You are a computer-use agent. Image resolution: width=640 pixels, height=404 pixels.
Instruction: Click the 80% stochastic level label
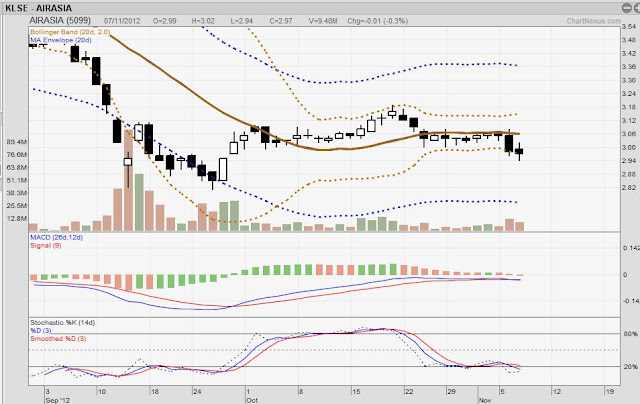pos(630,334)
